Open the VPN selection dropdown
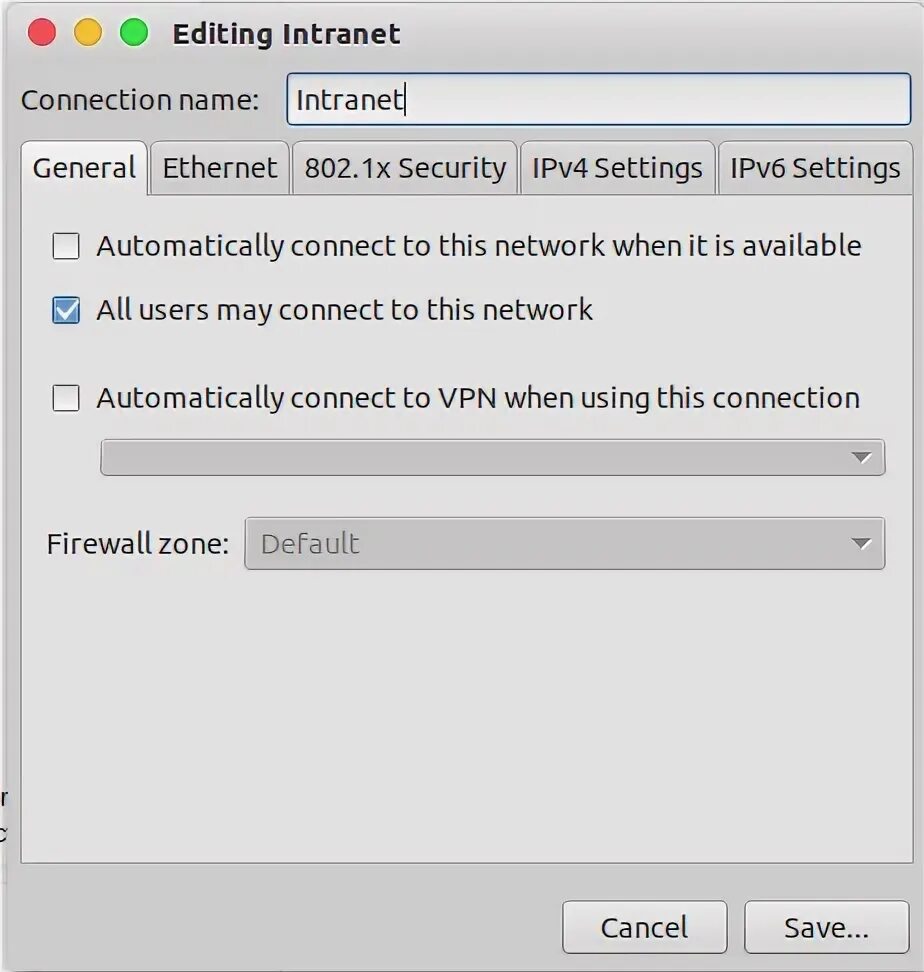This screenshot has height=972, width=924. point(493,457)
